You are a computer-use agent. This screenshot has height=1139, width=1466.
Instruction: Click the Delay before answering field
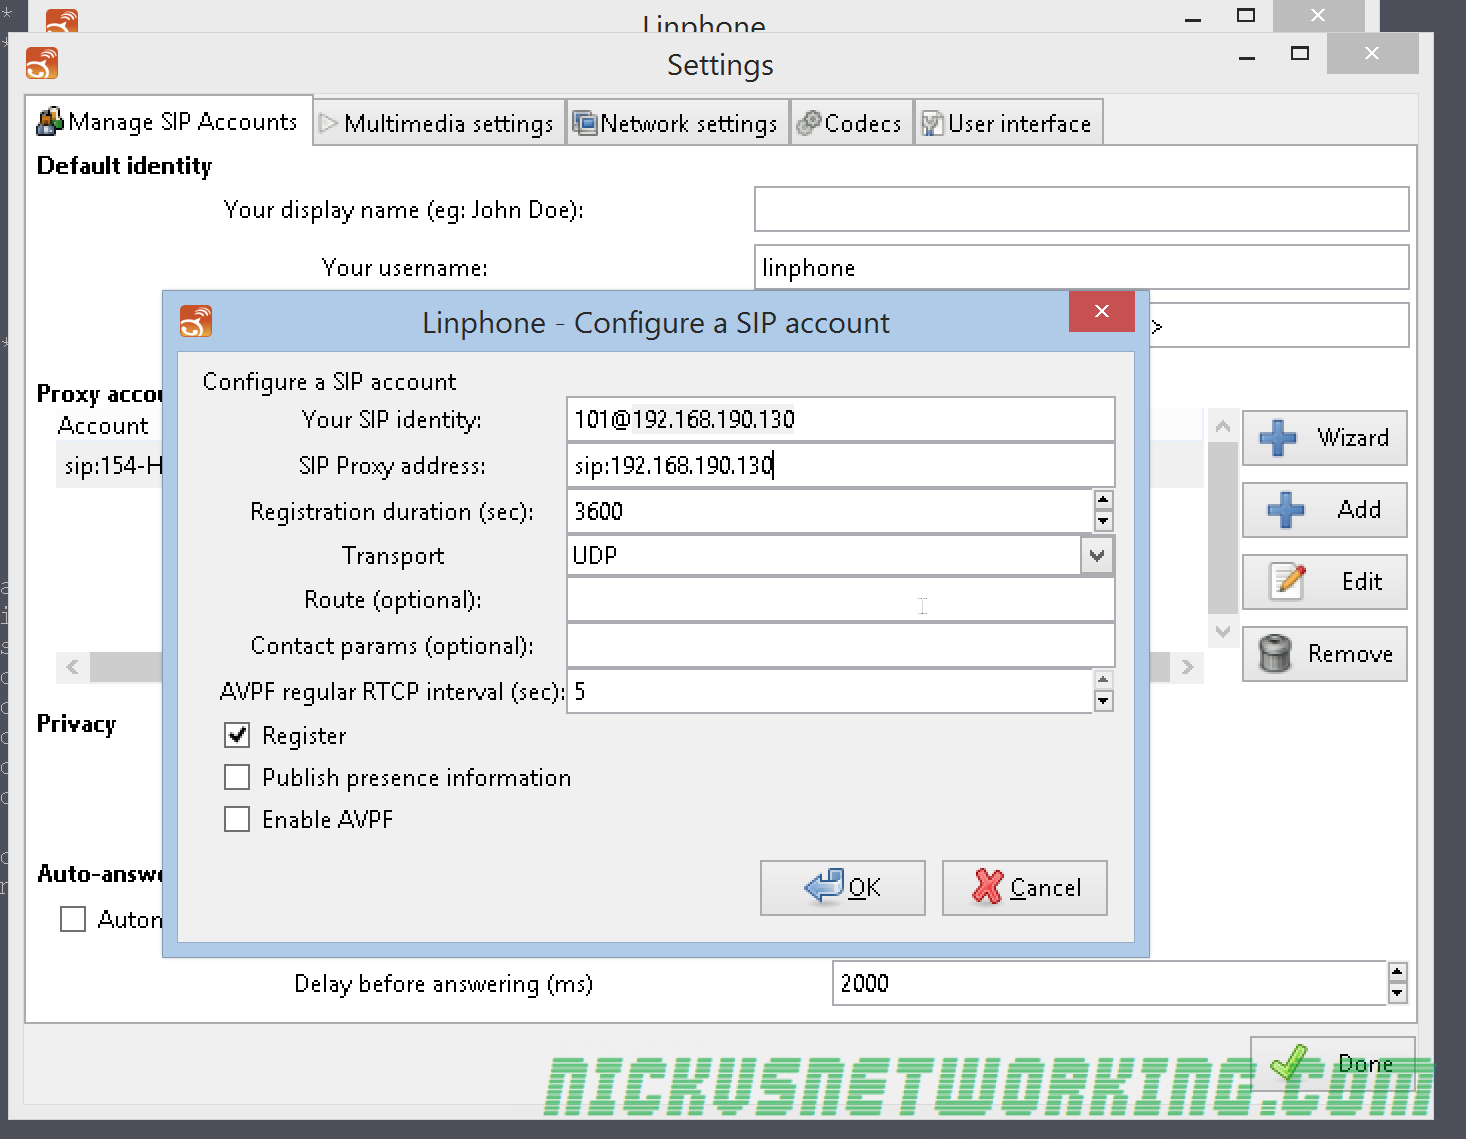coord(1109,983)
